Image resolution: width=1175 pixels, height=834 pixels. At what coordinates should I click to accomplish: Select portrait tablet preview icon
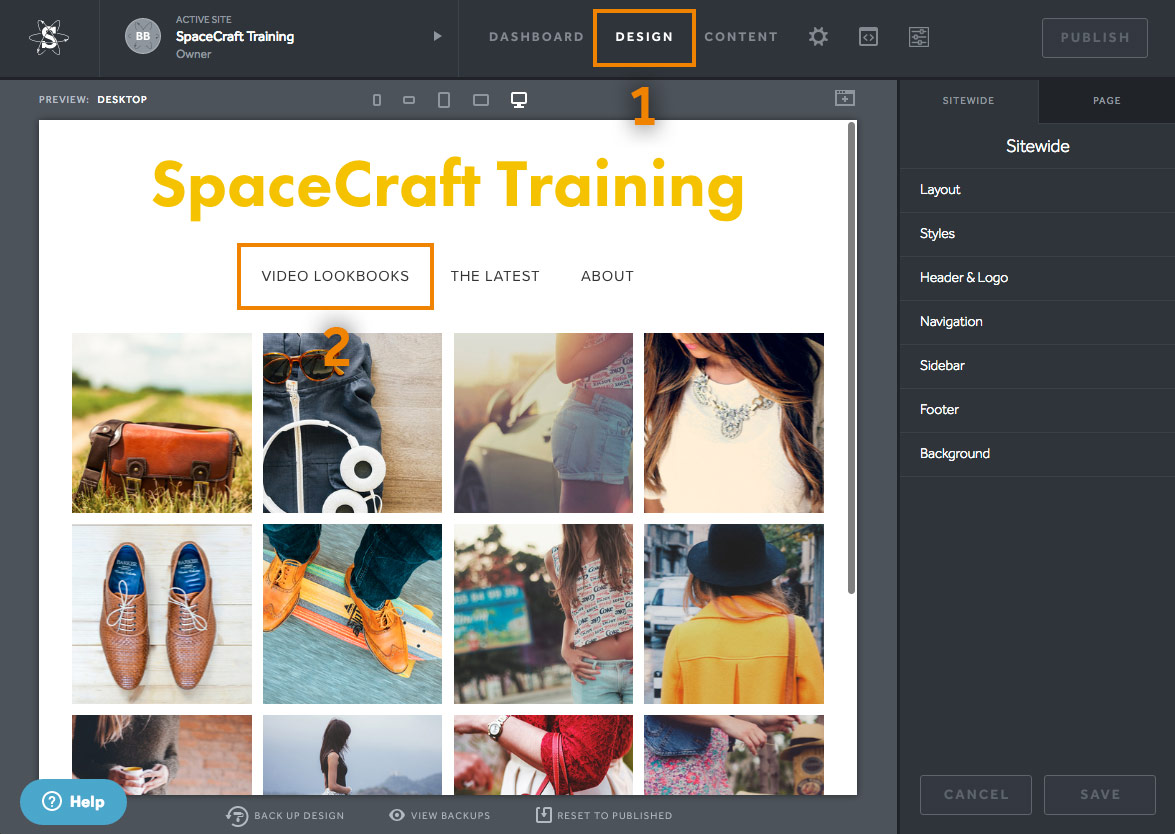tap(444, 100)
